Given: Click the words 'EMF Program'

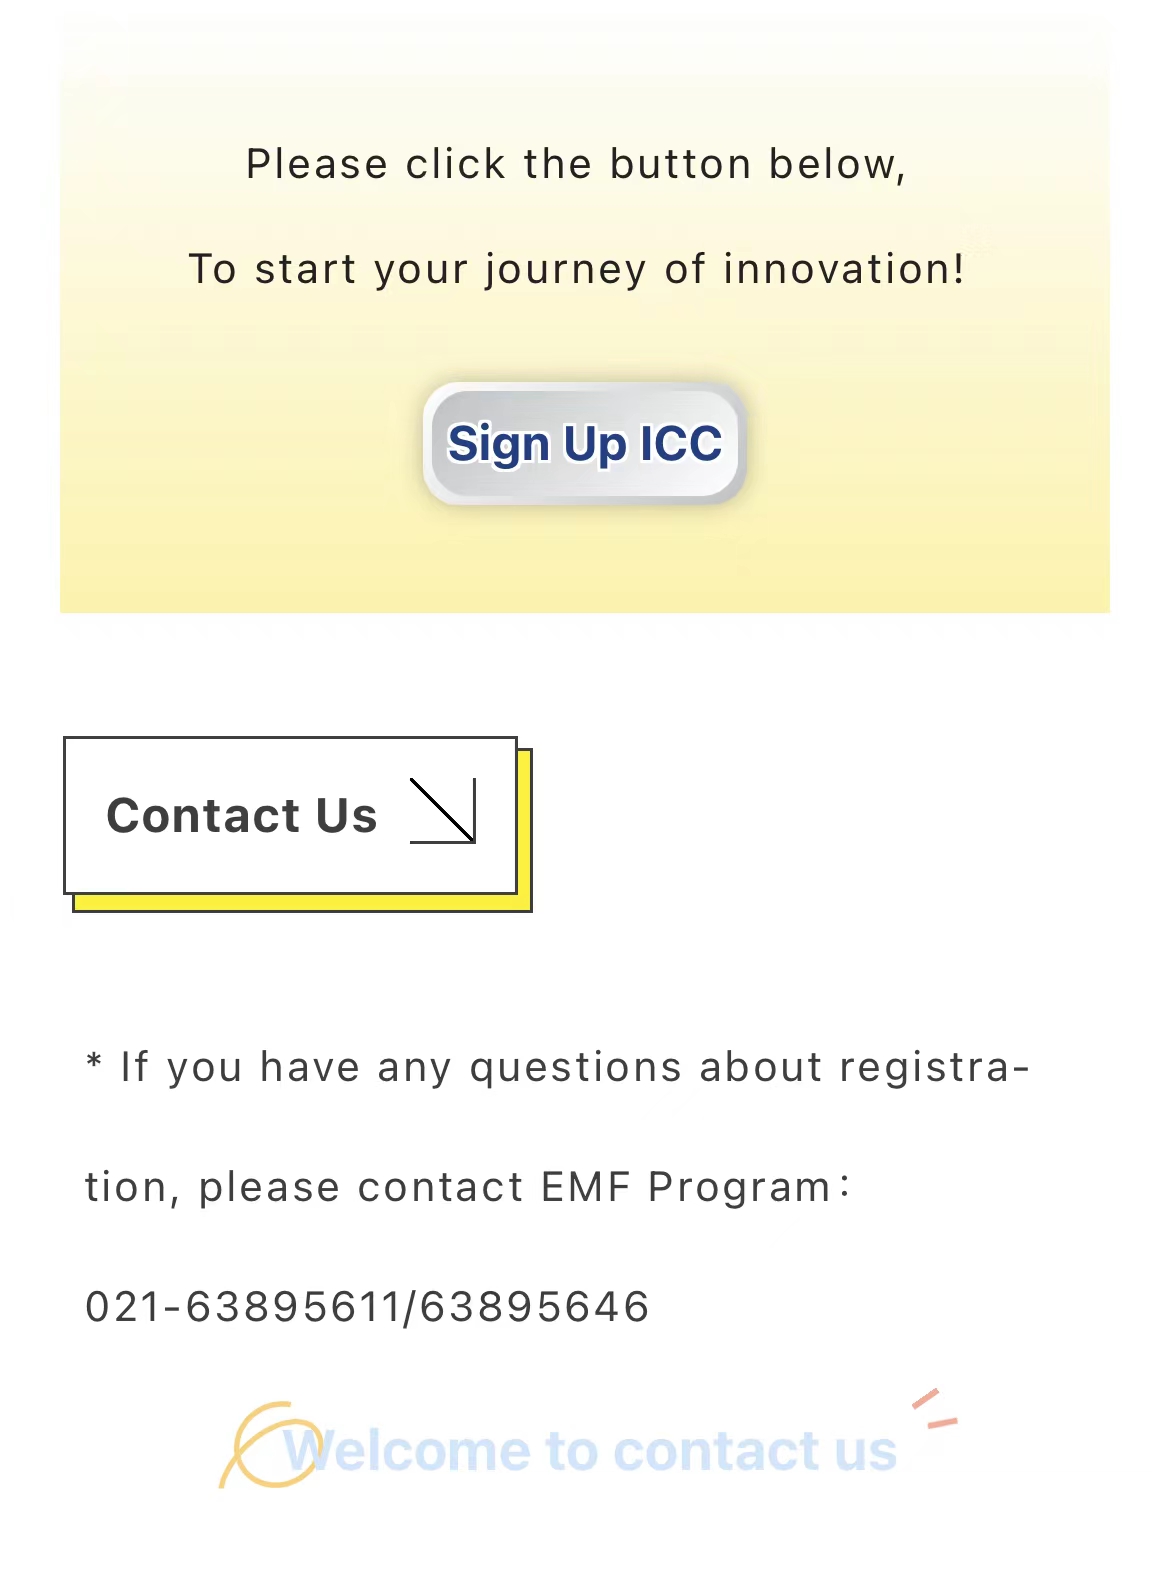Looking at the screenshot, I should (686, 1187).
